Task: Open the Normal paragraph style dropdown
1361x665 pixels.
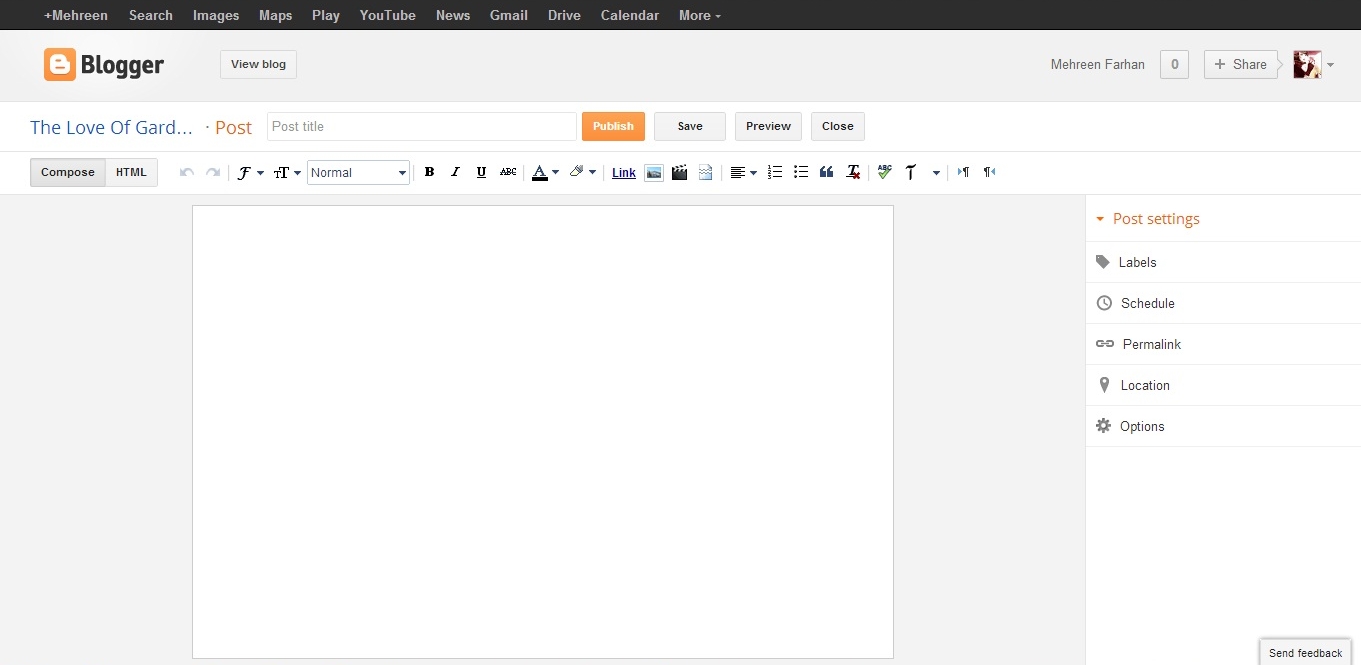Action: pyautogui.click(x=358, y=172)
